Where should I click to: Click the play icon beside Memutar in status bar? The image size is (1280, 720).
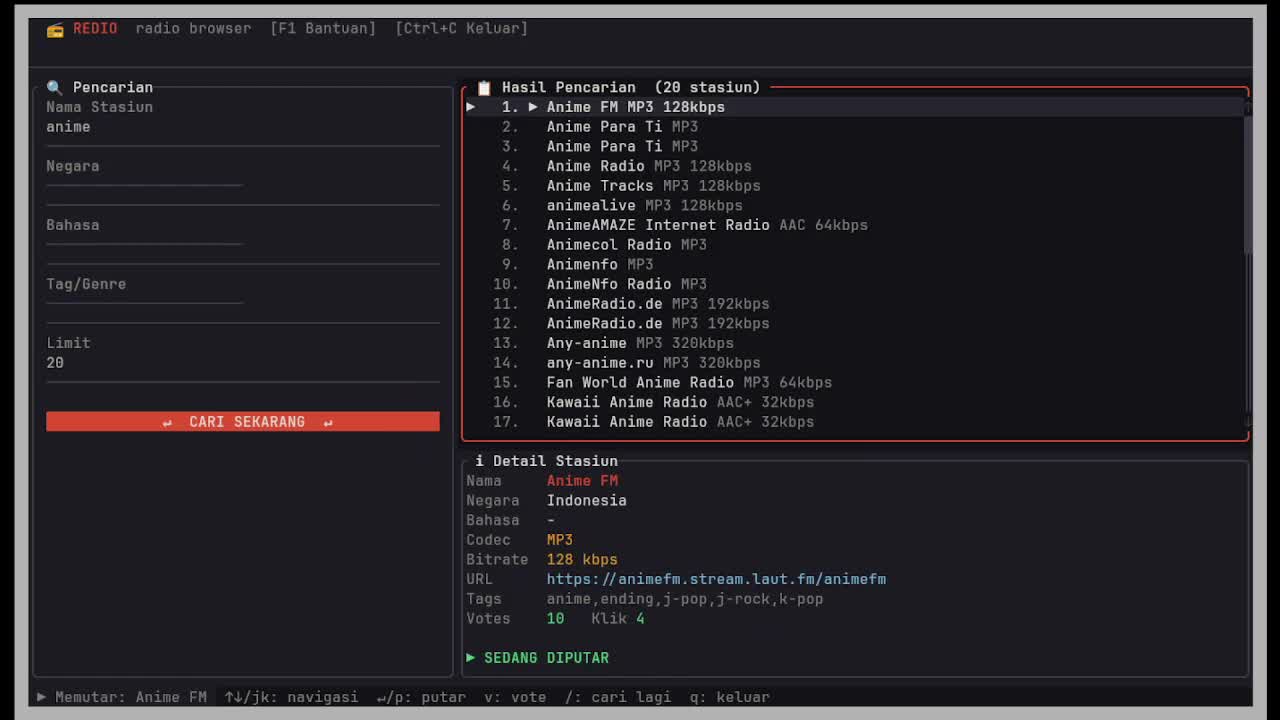tap(41, 697)
